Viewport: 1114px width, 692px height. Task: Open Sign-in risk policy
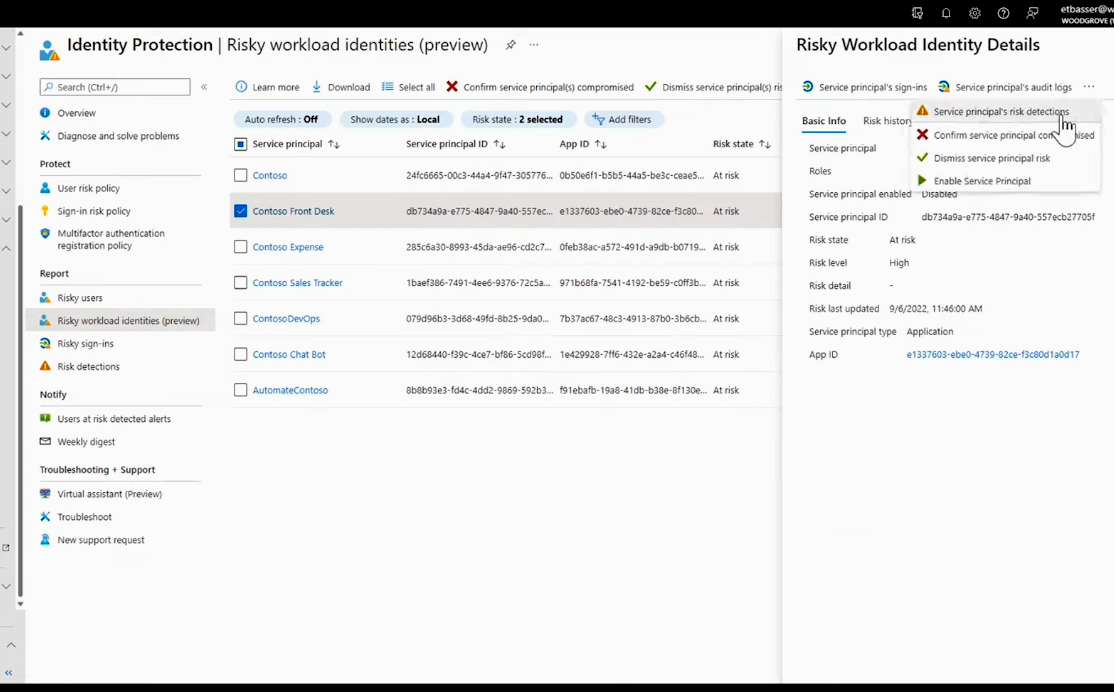pos(94,211)
